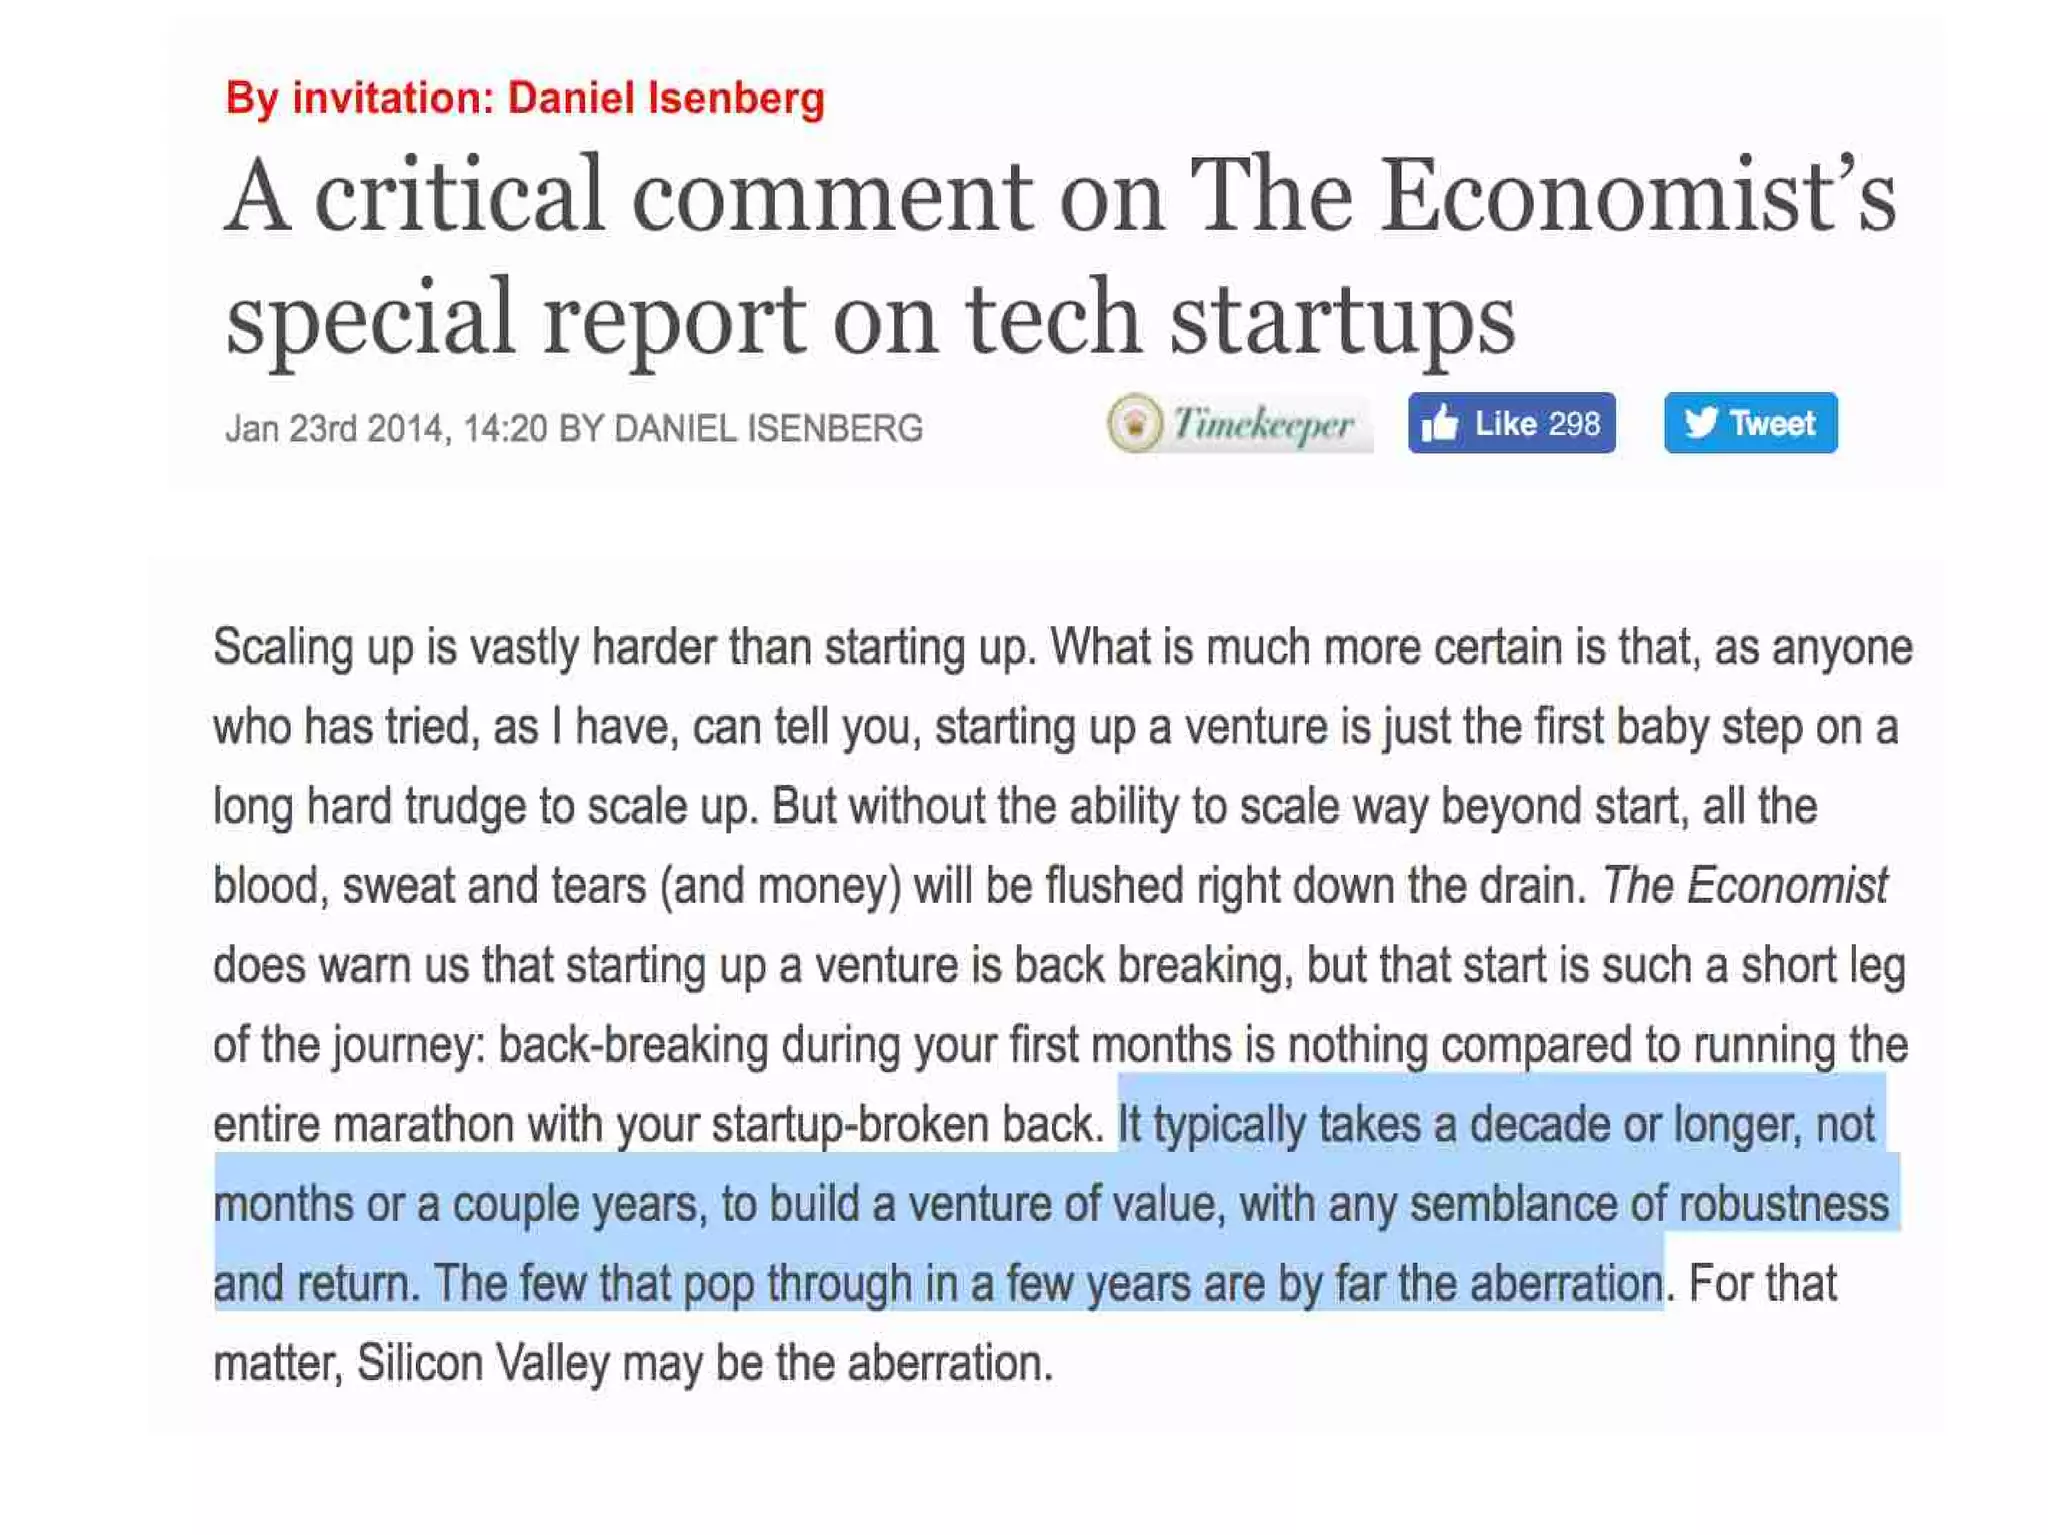This screenshot has height=1535, width=2048.
Task: Click the phrase "entire marathon with your startup-broken back"
Action: [x=656, y=1124]
